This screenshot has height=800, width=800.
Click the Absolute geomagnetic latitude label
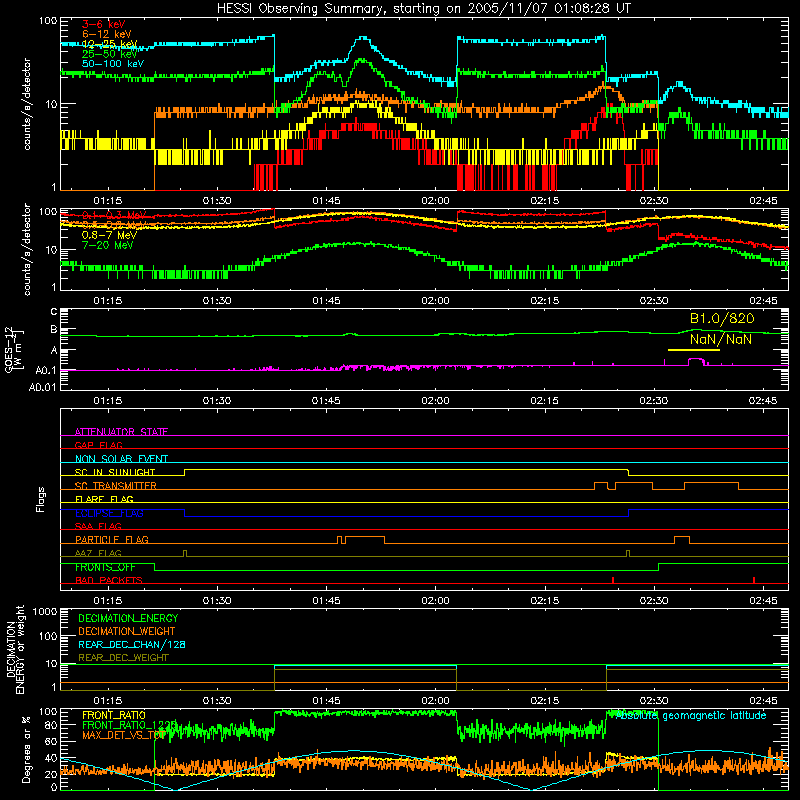point(691,715)
